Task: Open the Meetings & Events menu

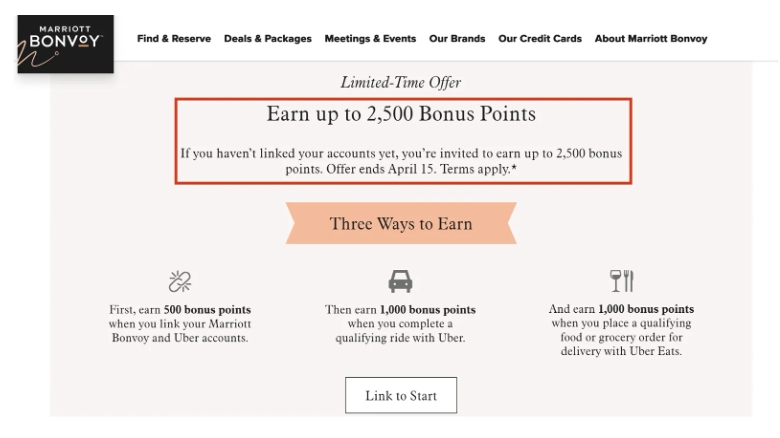Action: (x=371, y=38)
